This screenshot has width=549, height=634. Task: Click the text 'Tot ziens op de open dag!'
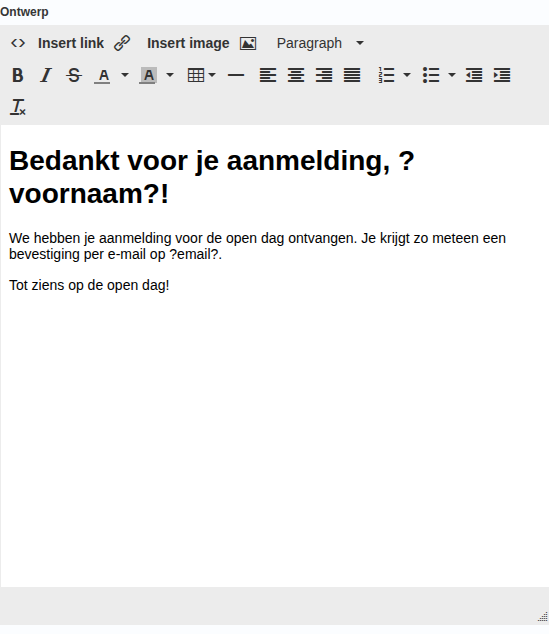(89, 285)
